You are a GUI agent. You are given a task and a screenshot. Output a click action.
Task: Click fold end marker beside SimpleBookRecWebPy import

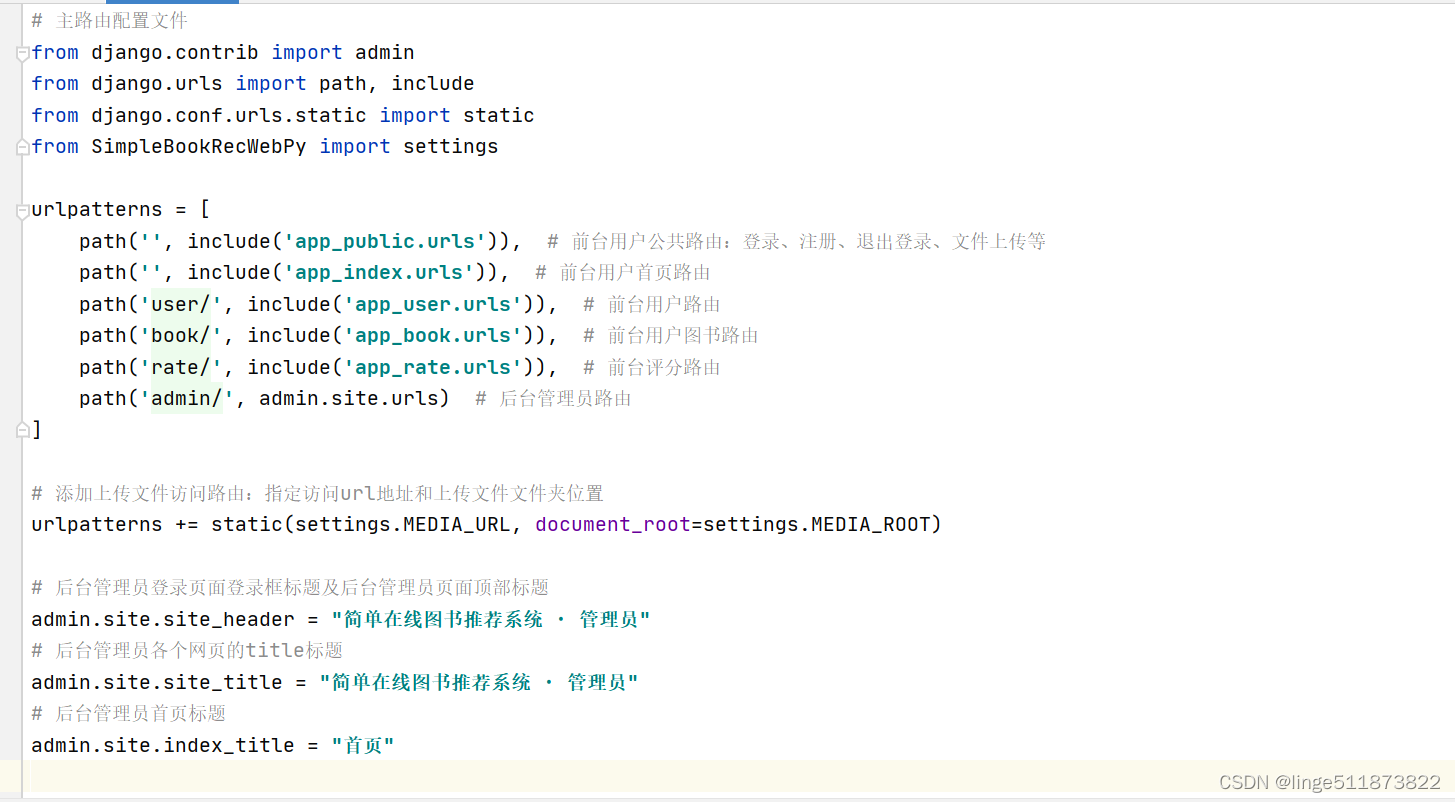click(22, 147)
